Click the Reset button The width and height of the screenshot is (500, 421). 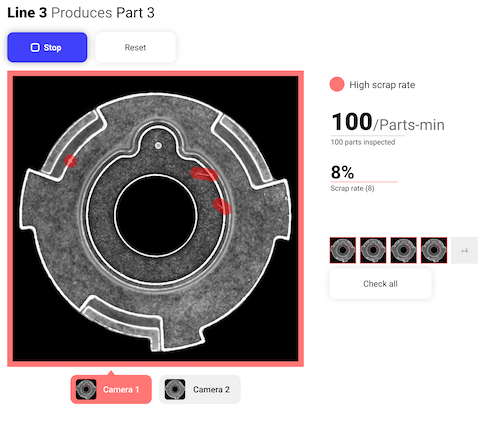pyautogui.click(x=135, y=47)
